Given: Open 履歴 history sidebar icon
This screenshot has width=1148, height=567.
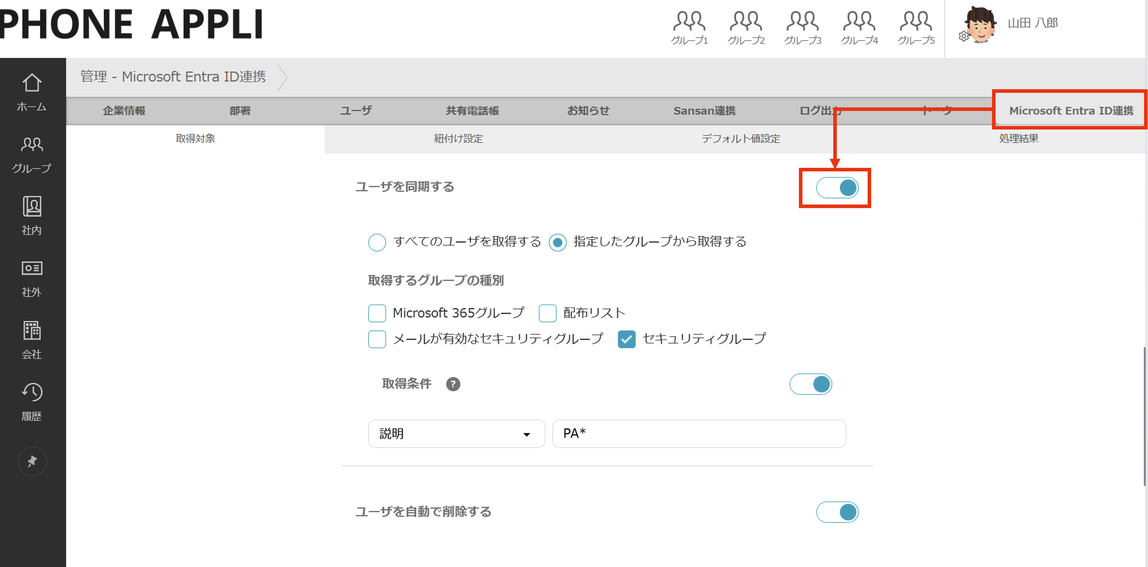Looking at the screenshot, I should 32,401.
